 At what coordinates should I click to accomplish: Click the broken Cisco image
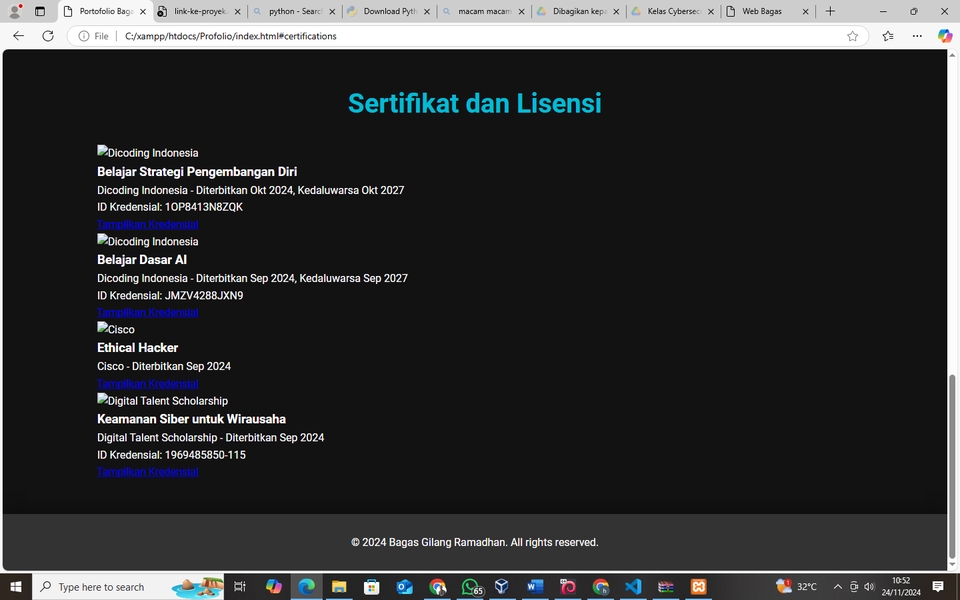point(116,329)
